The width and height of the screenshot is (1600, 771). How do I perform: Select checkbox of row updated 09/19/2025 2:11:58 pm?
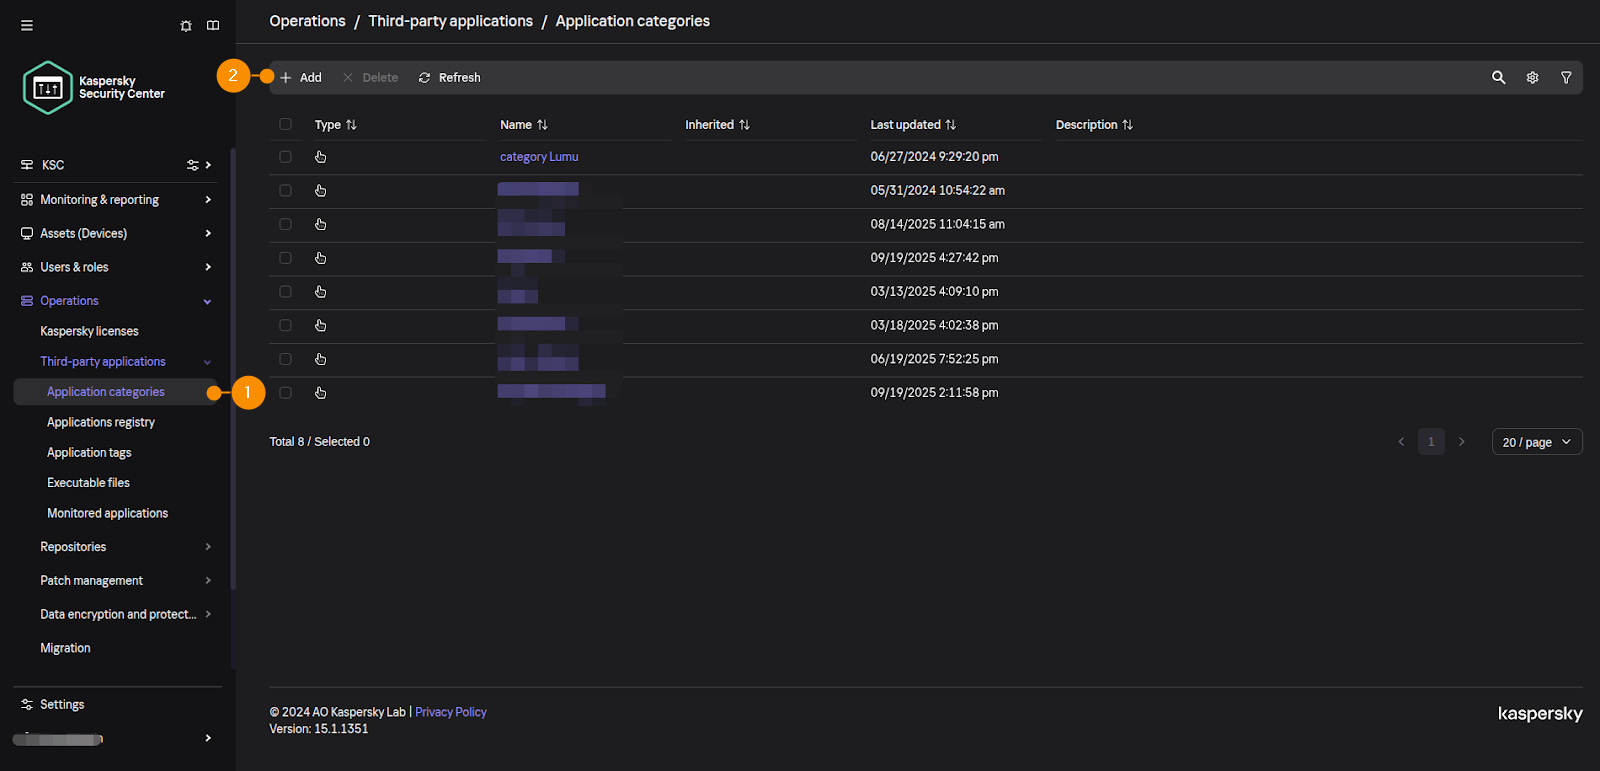coord(285,393)
